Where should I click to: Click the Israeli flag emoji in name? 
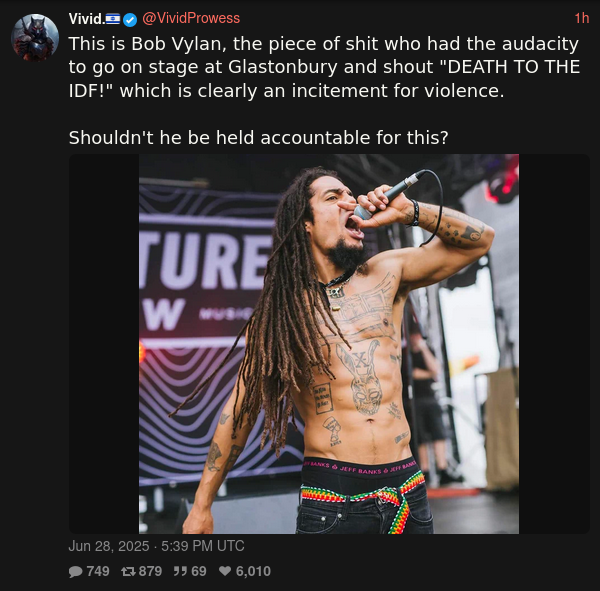tap(113, 19)
